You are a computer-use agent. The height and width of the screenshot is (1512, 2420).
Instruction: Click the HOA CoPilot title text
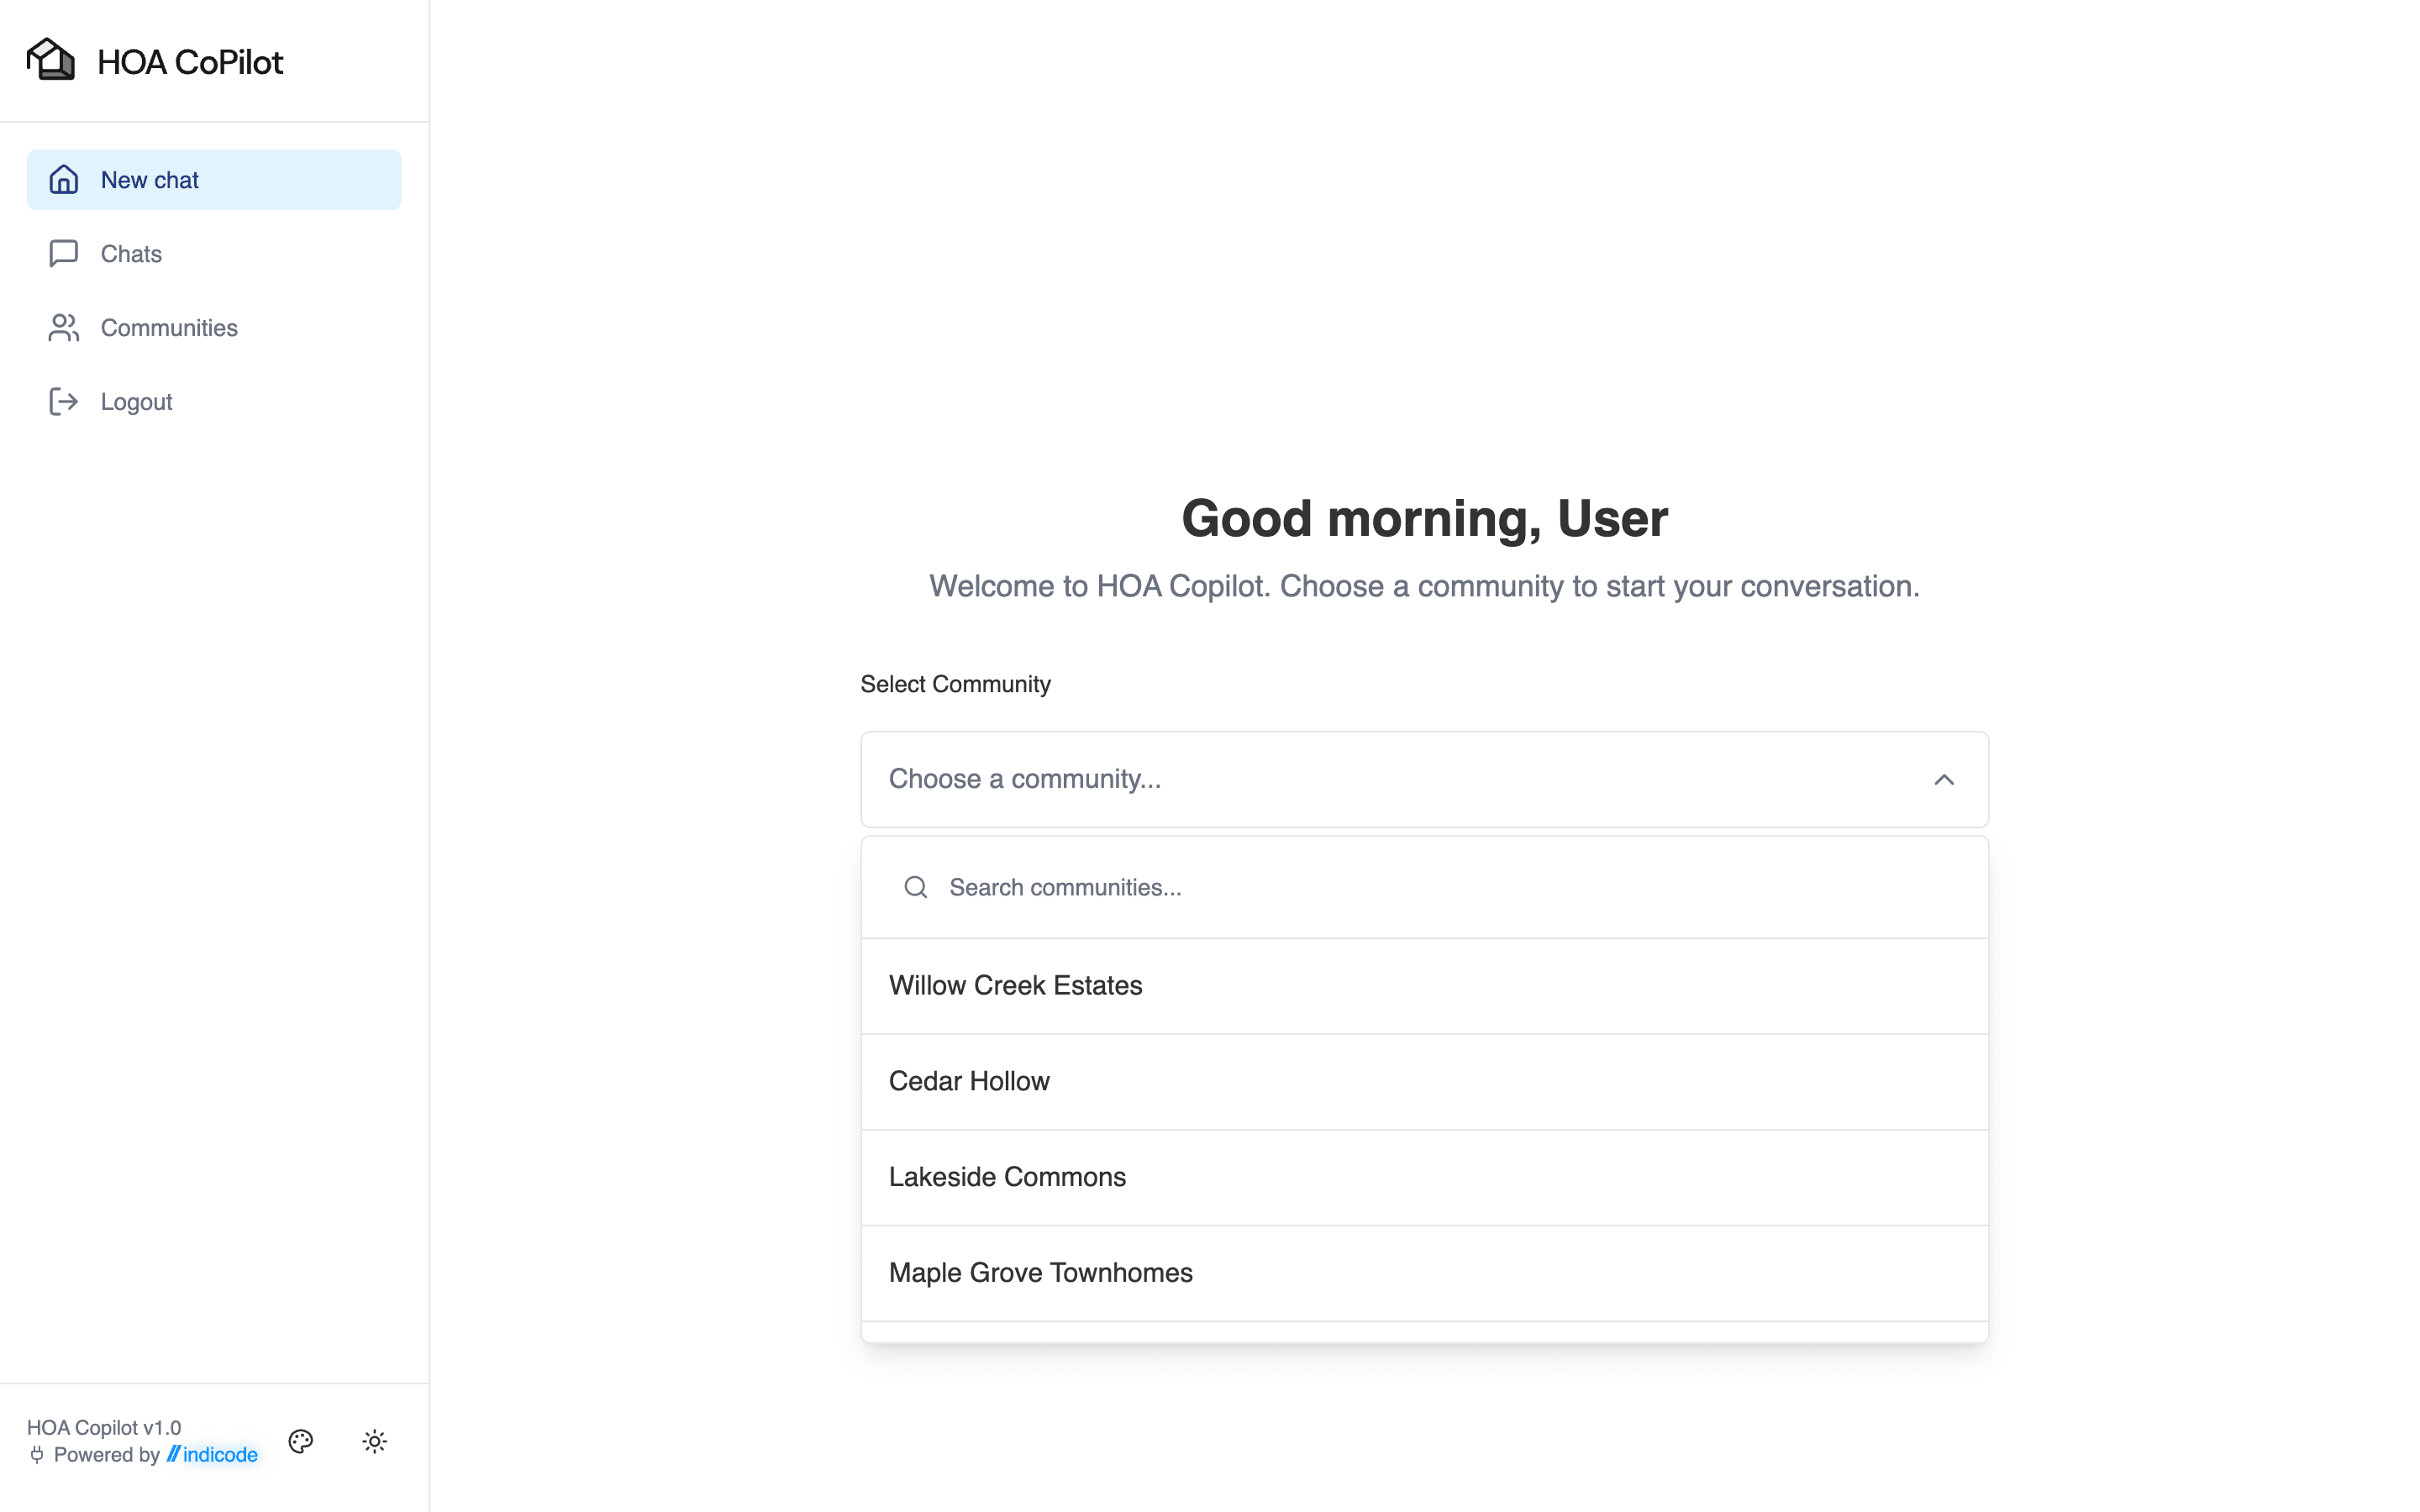click(190, 62)
